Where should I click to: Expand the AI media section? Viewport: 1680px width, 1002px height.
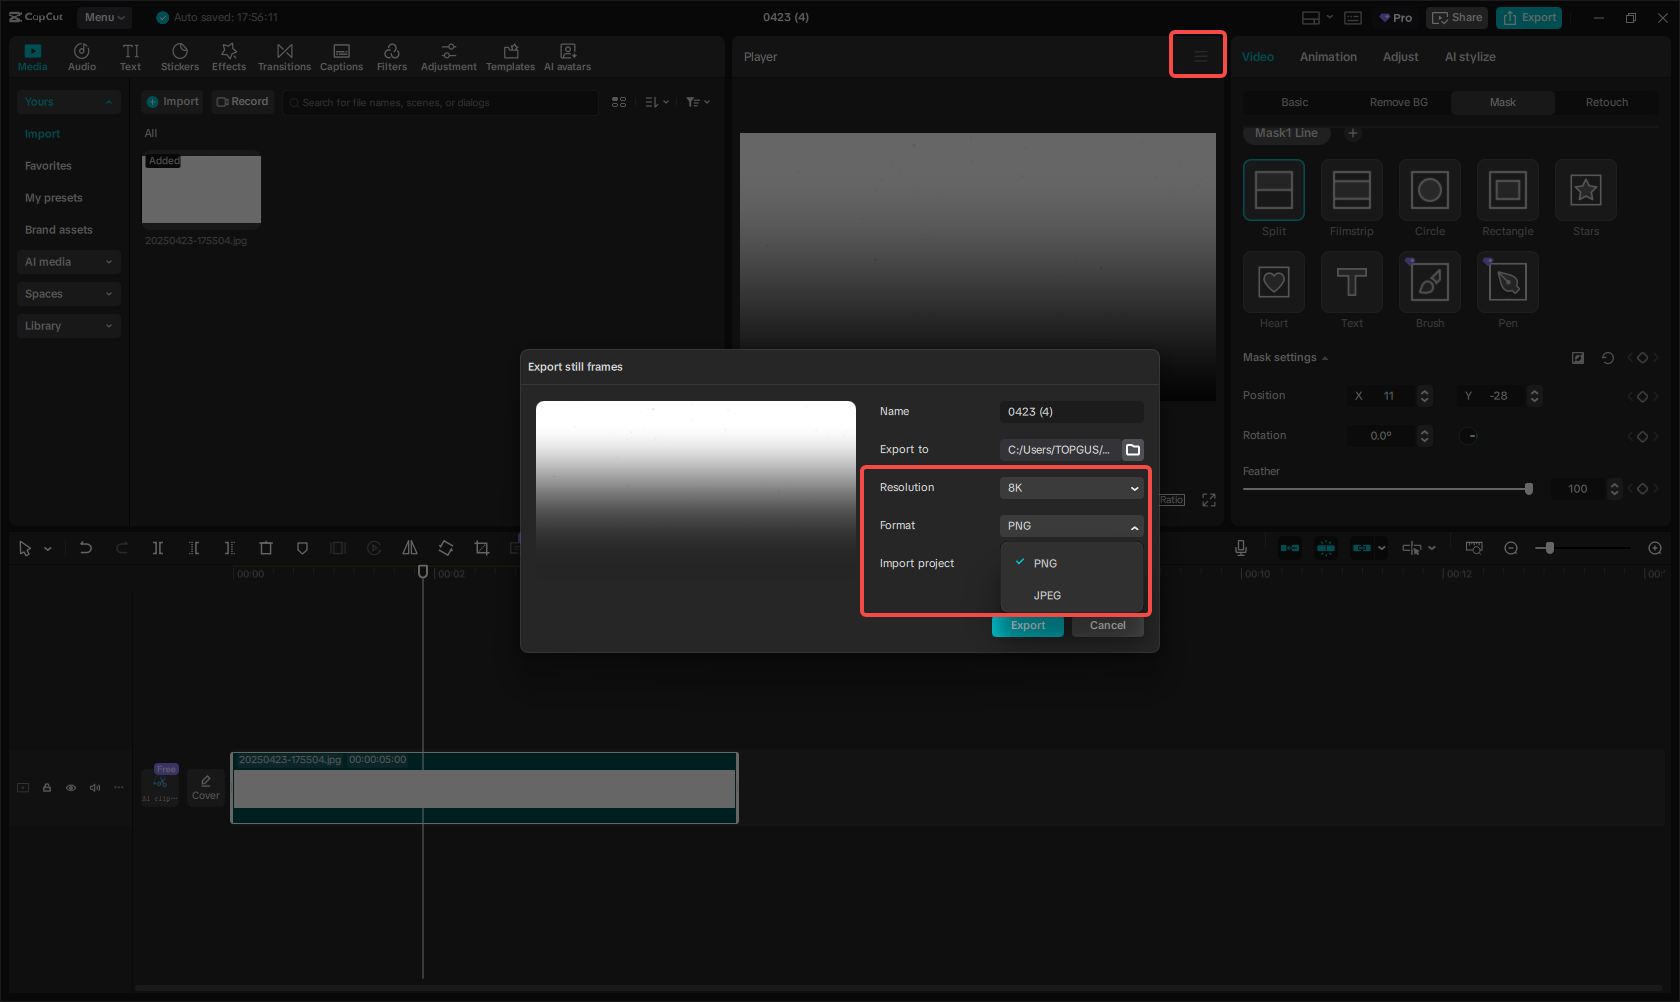68,262
